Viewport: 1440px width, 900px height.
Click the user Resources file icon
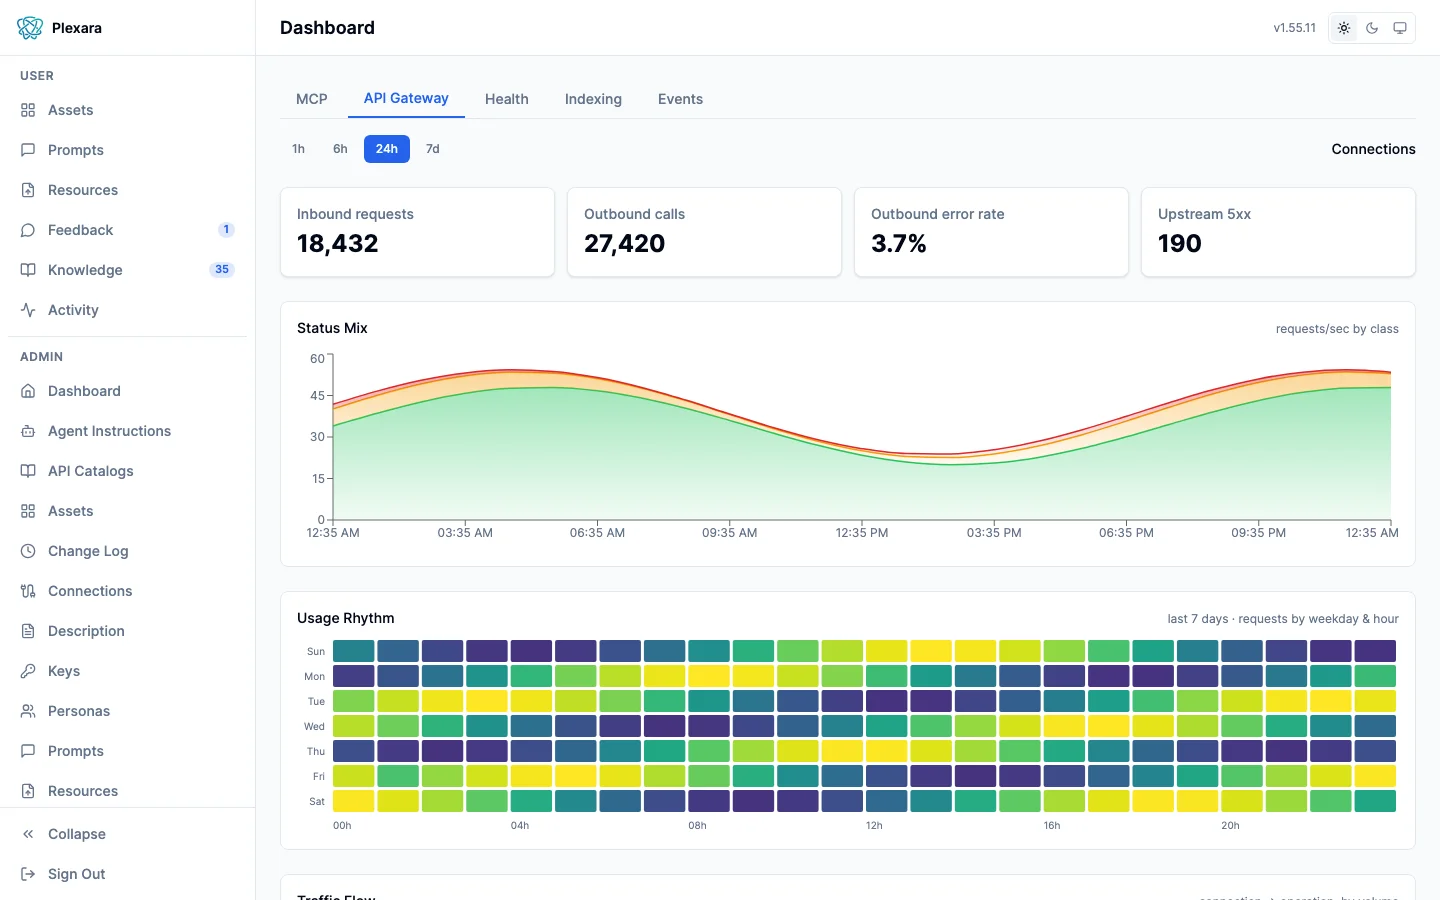click(x=28, y=190)
